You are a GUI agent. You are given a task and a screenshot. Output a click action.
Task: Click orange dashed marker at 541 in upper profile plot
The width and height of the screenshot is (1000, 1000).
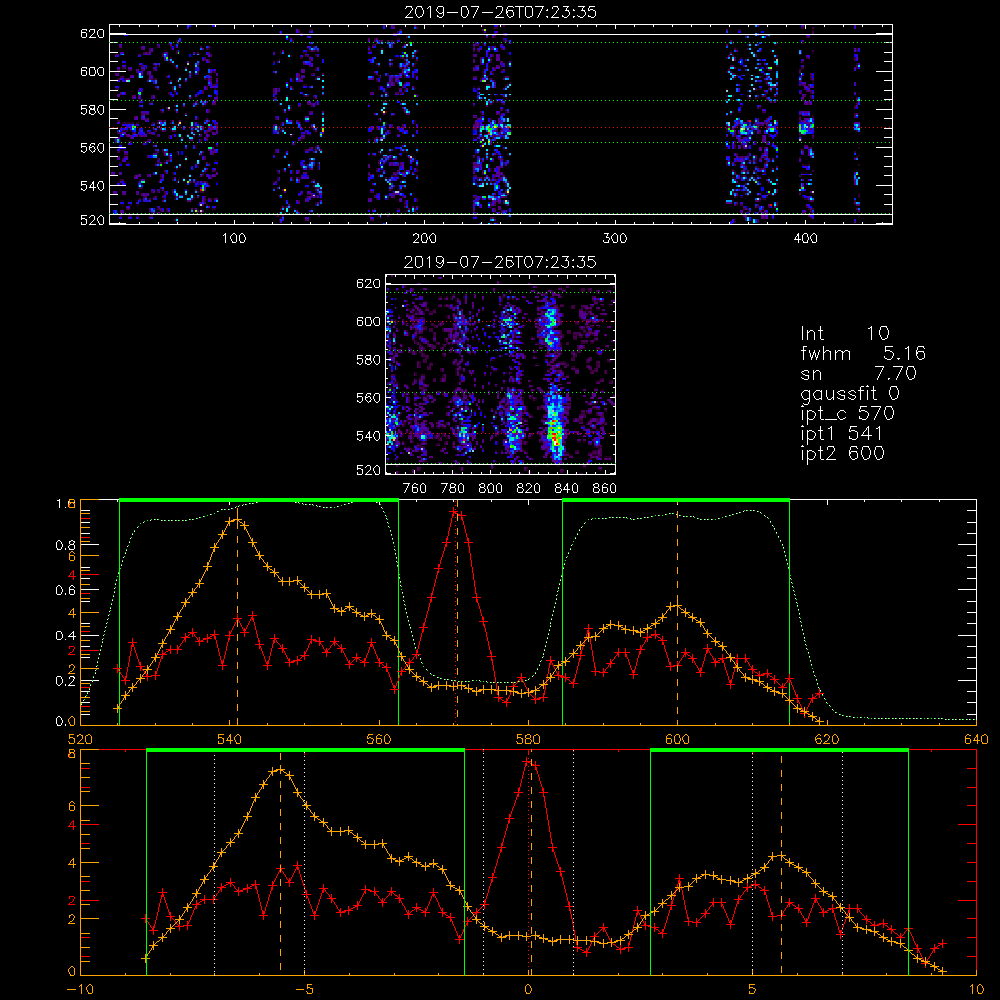[237, 615]
